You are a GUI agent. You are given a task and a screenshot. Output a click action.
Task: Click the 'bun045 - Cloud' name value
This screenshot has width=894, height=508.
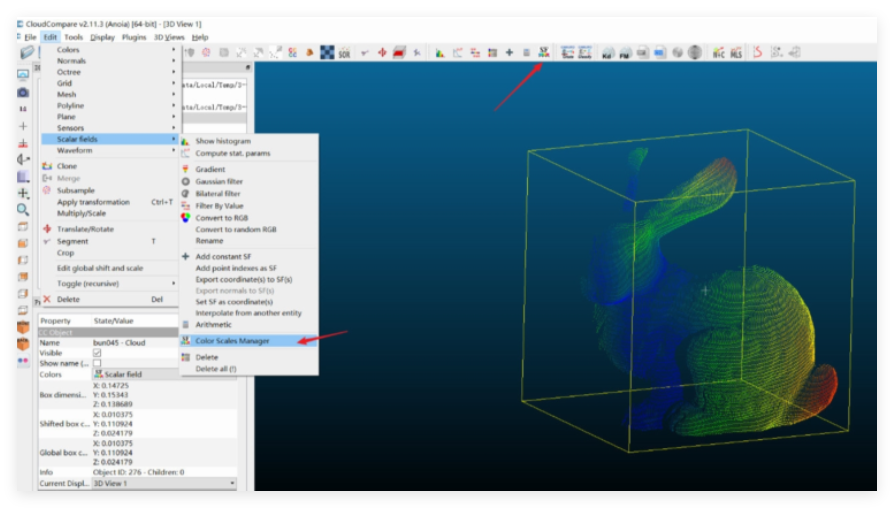(119, 343)
